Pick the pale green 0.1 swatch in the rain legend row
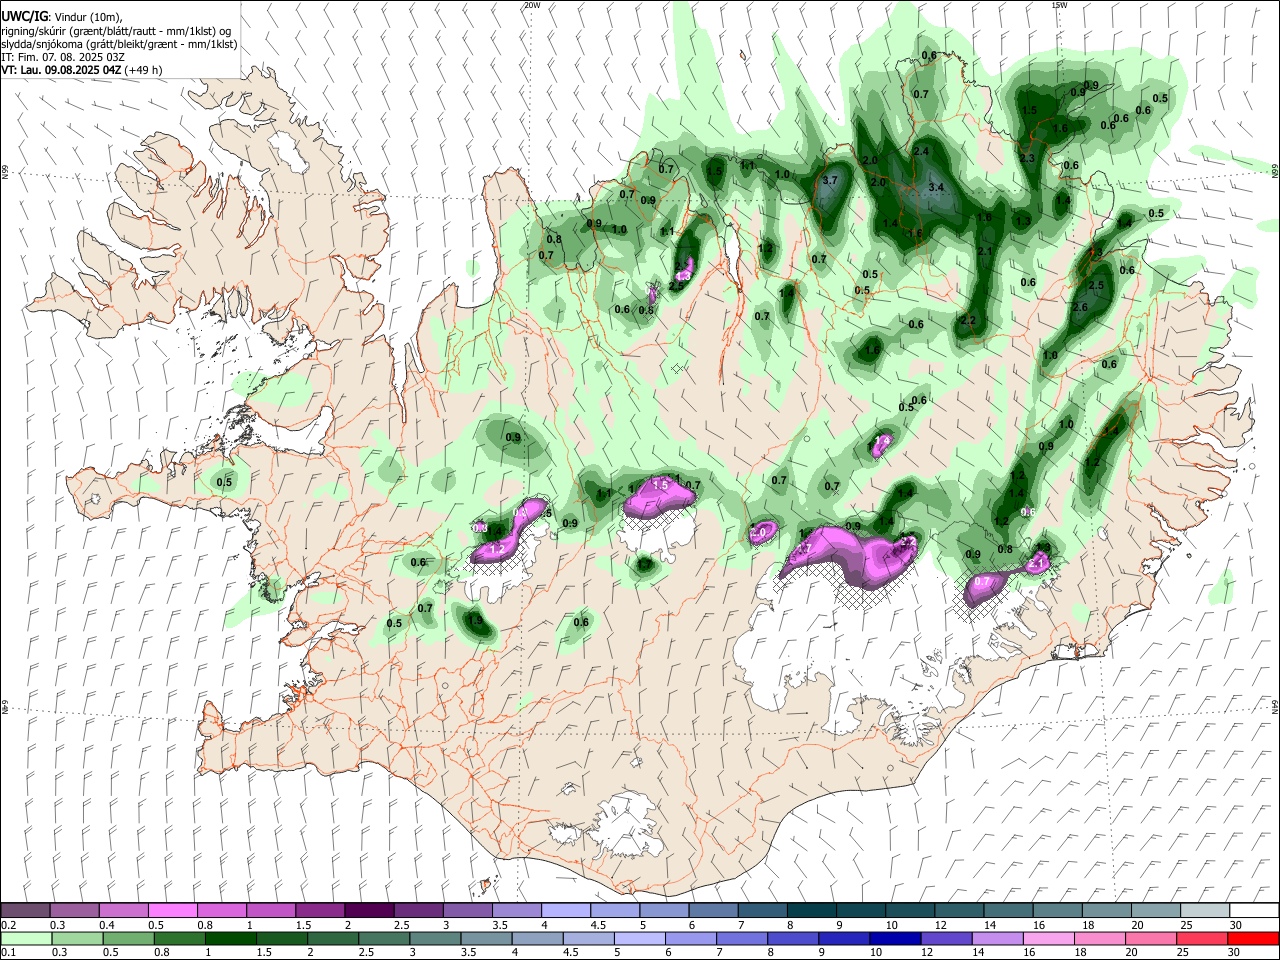Image resolution: width=1280 pixels, height=960 pixels. 25,938
